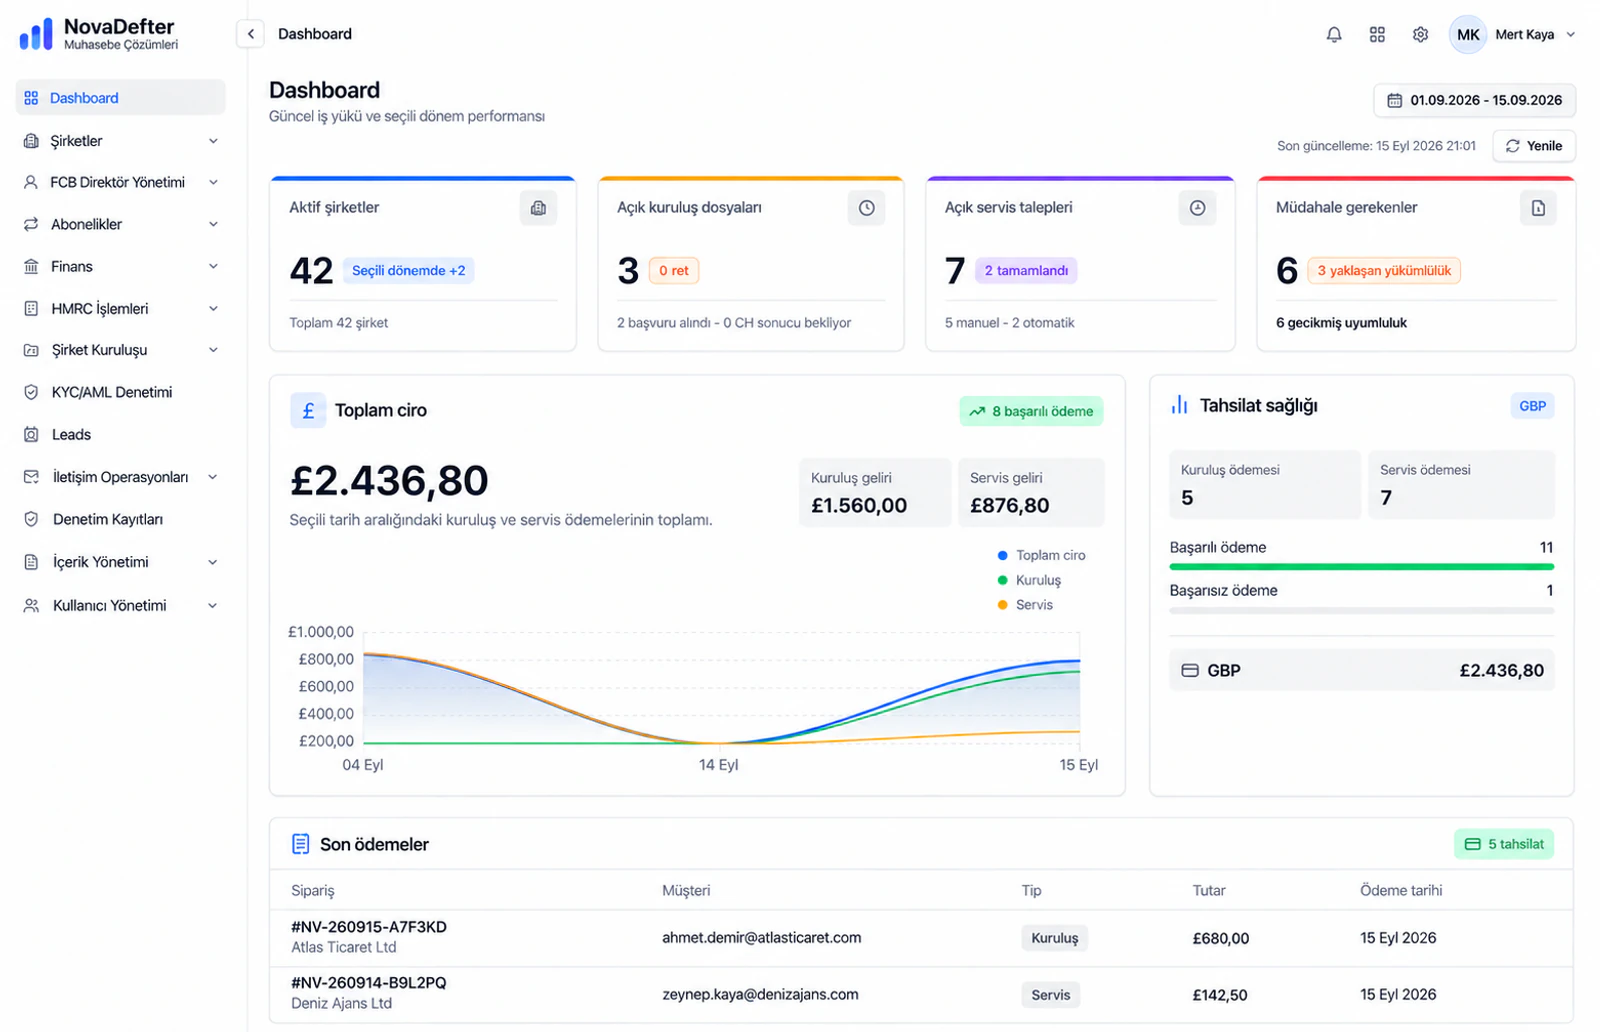Click the GBP currency badge
Screen dimensions: 1600x1032
click(x=1532, y=406)
